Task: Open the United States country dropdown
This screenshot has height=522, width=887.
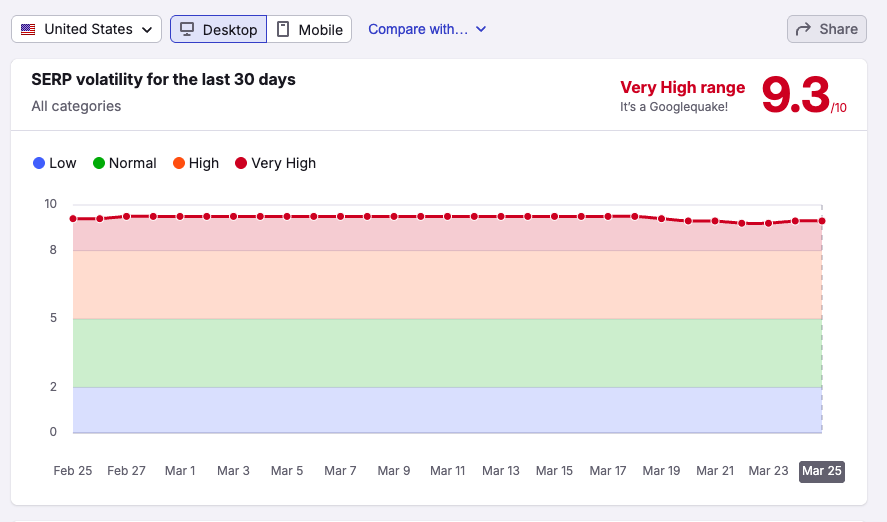Action: (x=87, y=29)
